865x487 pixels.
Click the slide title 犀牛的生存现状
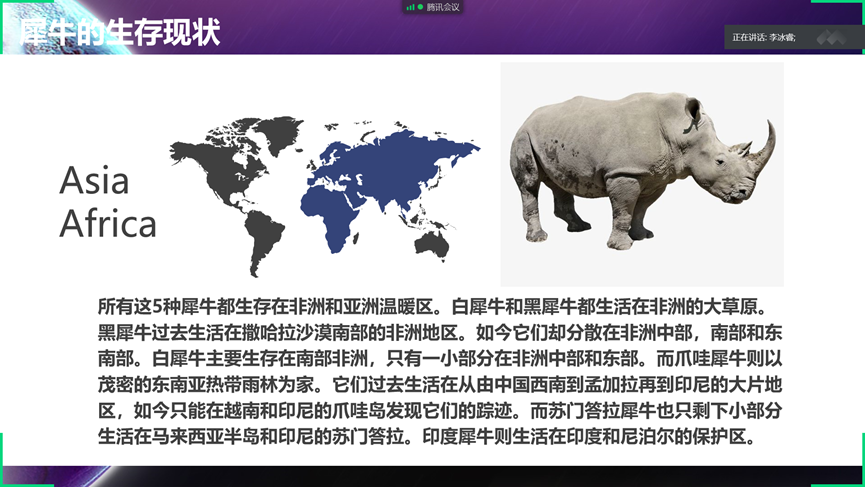120,32
